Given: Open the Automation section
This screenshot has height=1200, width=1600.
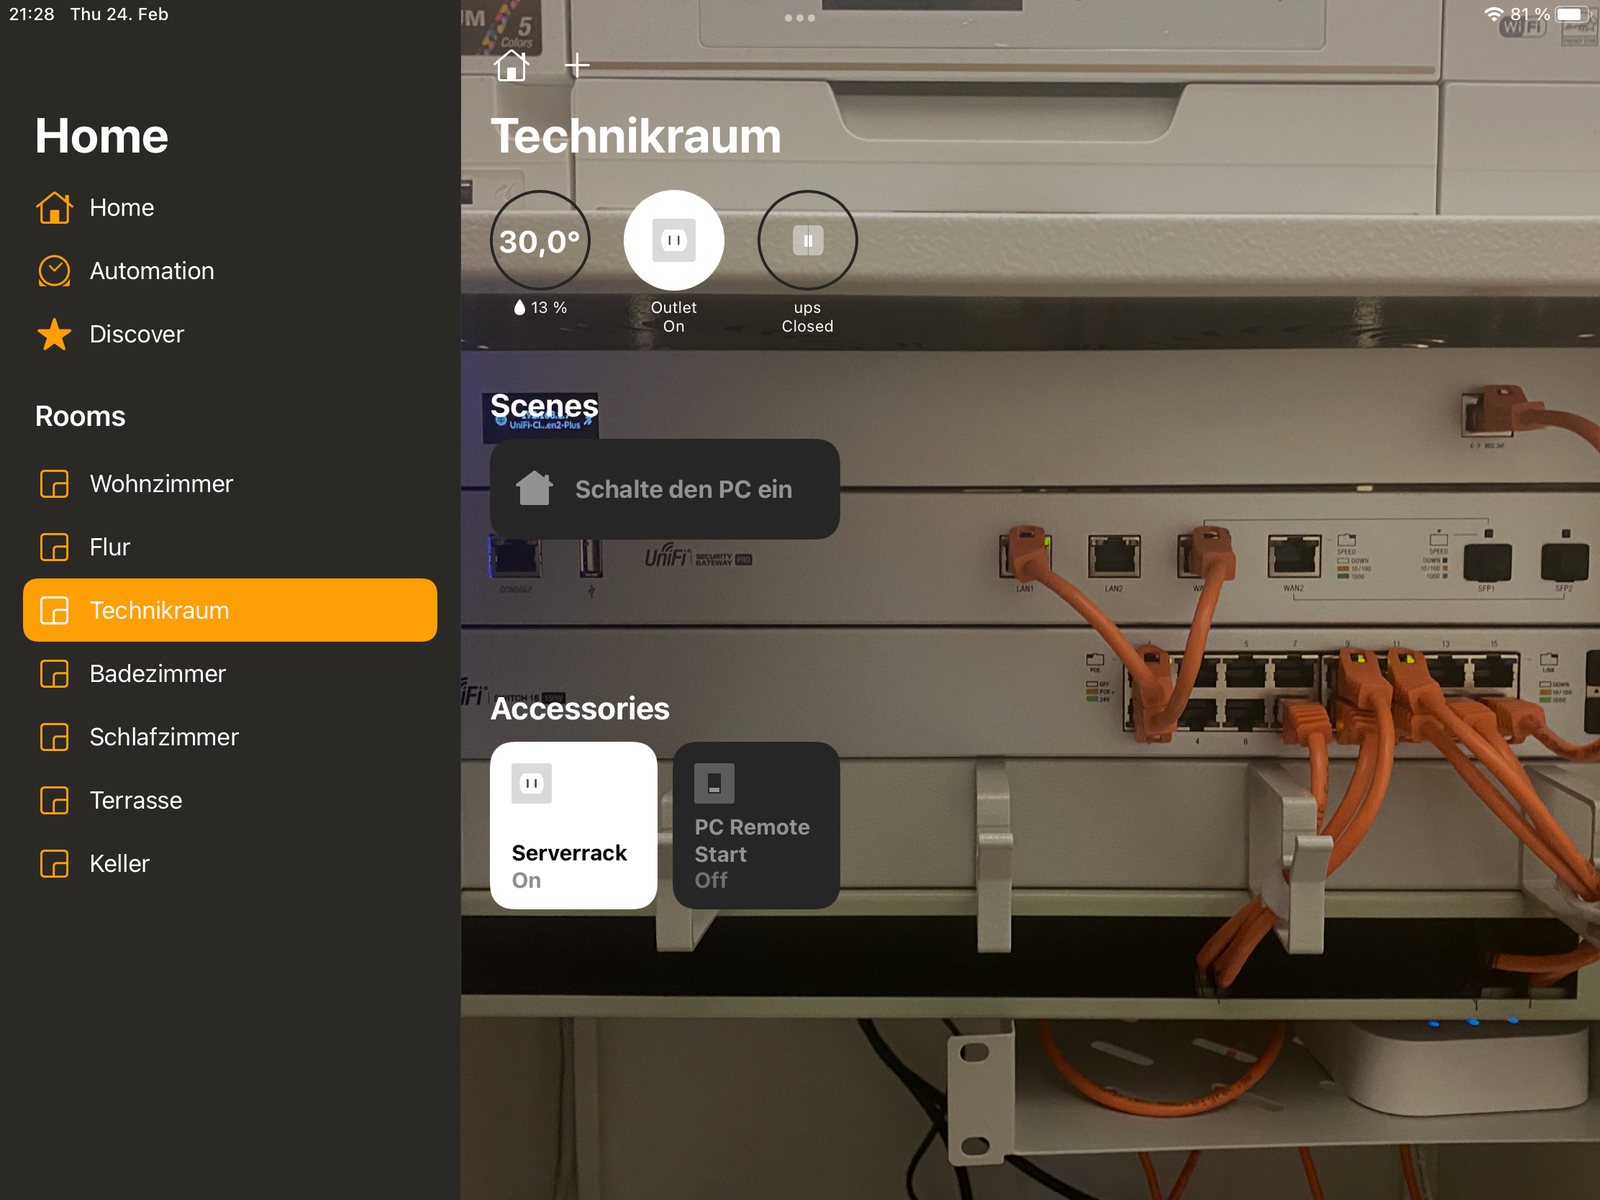Looking at the screenshot, I should click(151, 271).
